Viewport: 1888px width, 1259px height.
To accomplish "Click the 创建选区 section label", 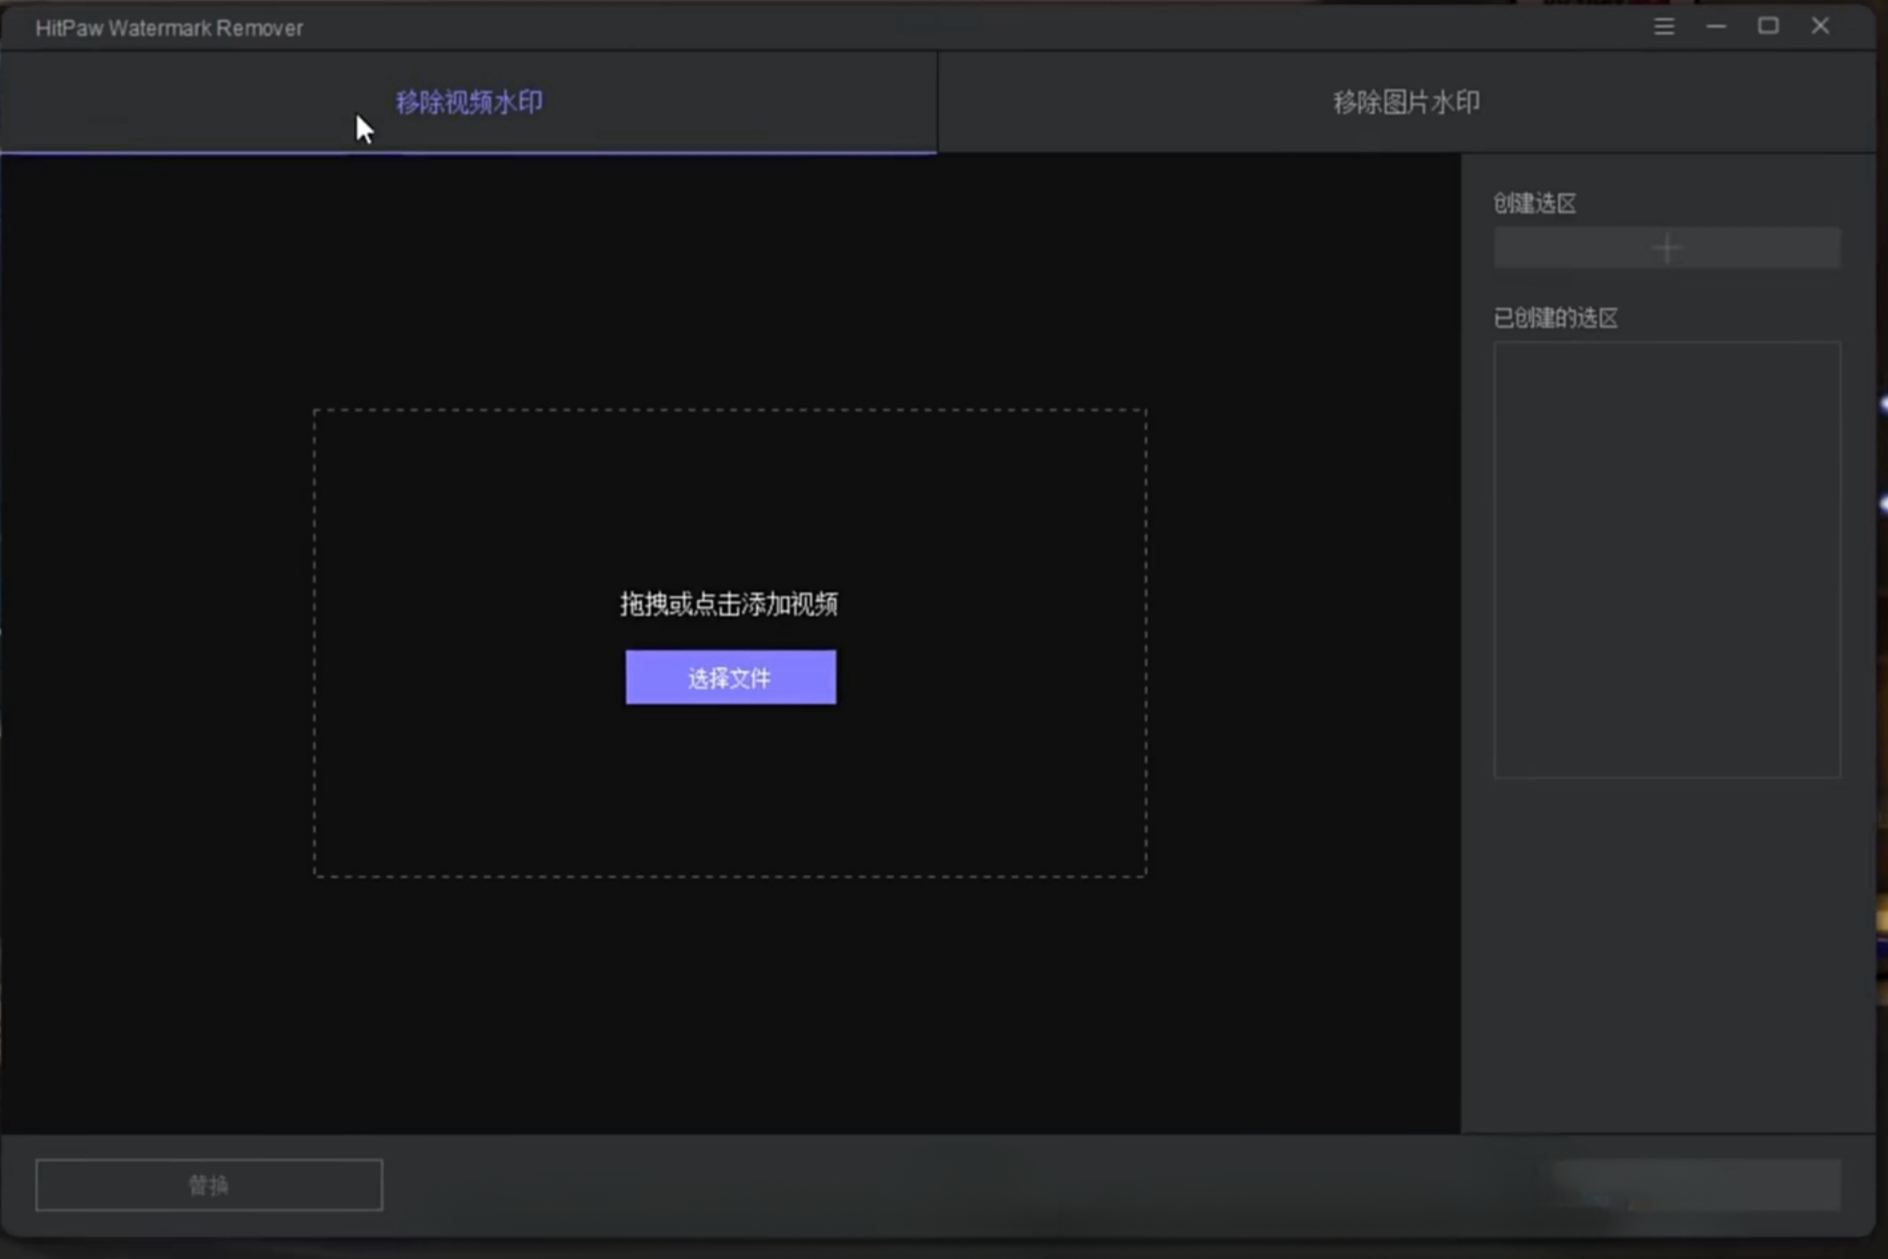I will tap(1535, 204).
